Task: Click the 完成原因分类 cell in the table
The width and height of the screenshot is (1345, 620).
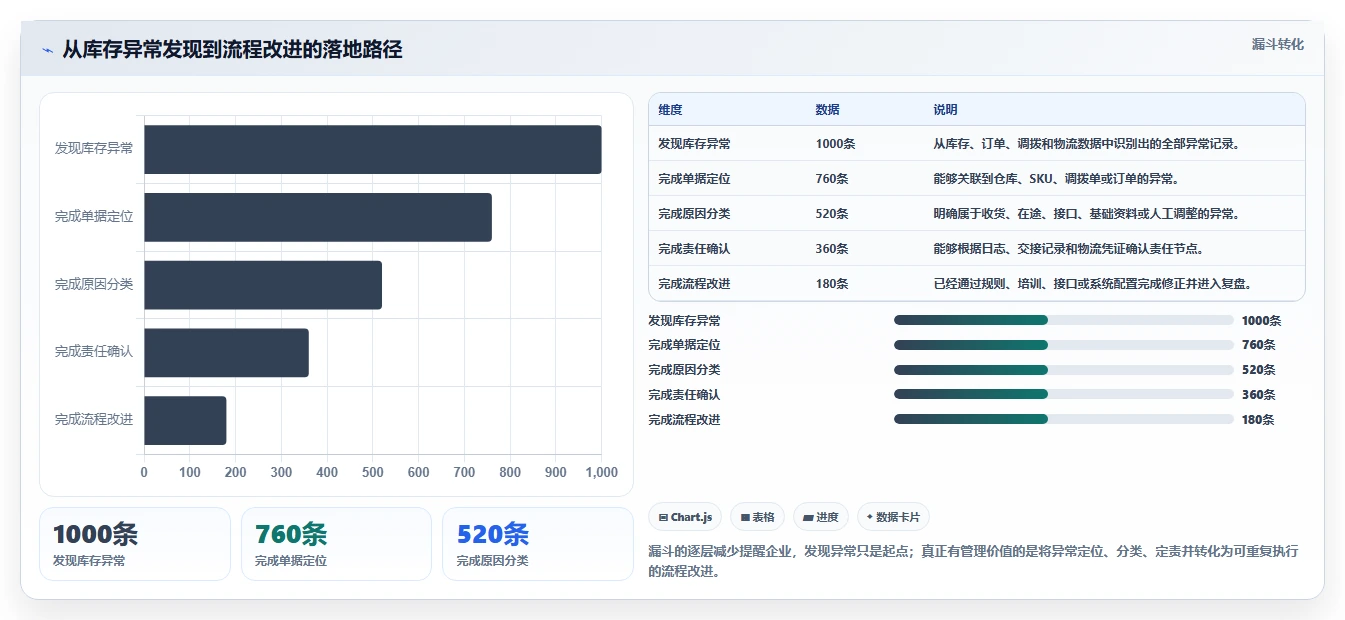Action: [x=694, y=214]
